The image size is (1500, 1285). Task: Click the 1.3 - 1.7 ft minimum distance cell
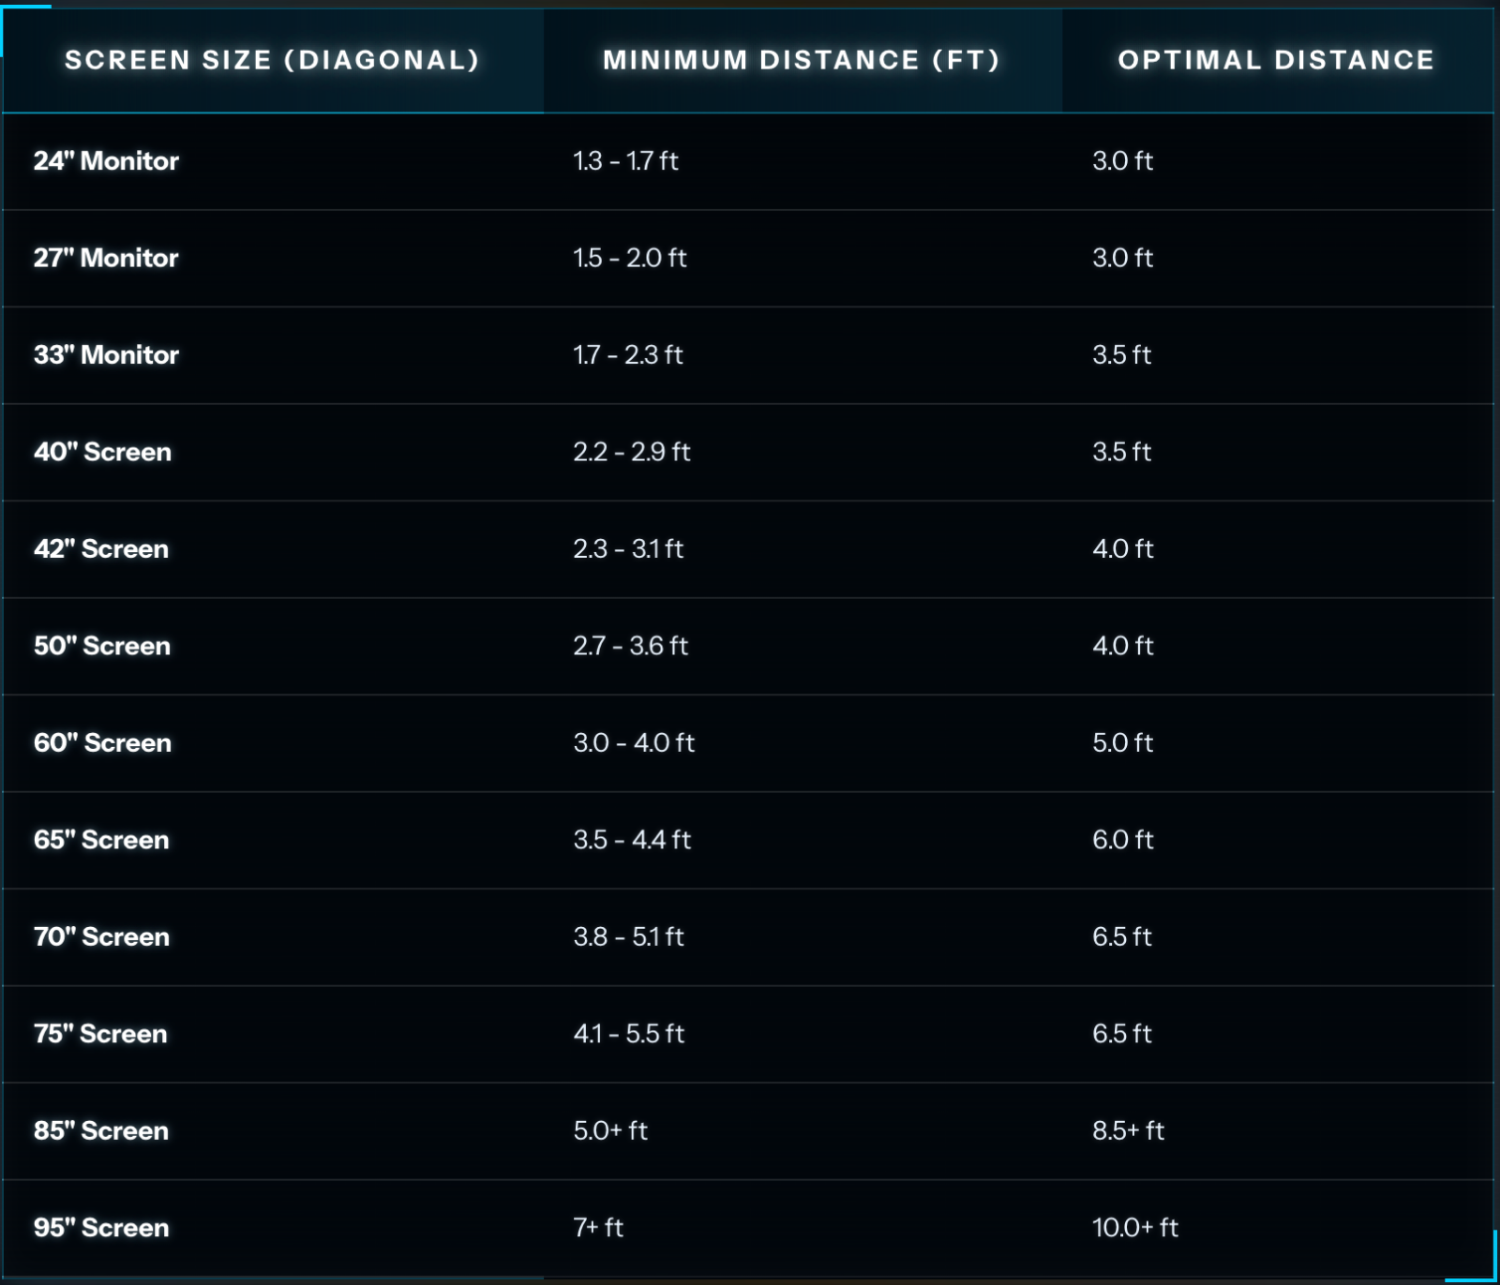click(626, 161)
